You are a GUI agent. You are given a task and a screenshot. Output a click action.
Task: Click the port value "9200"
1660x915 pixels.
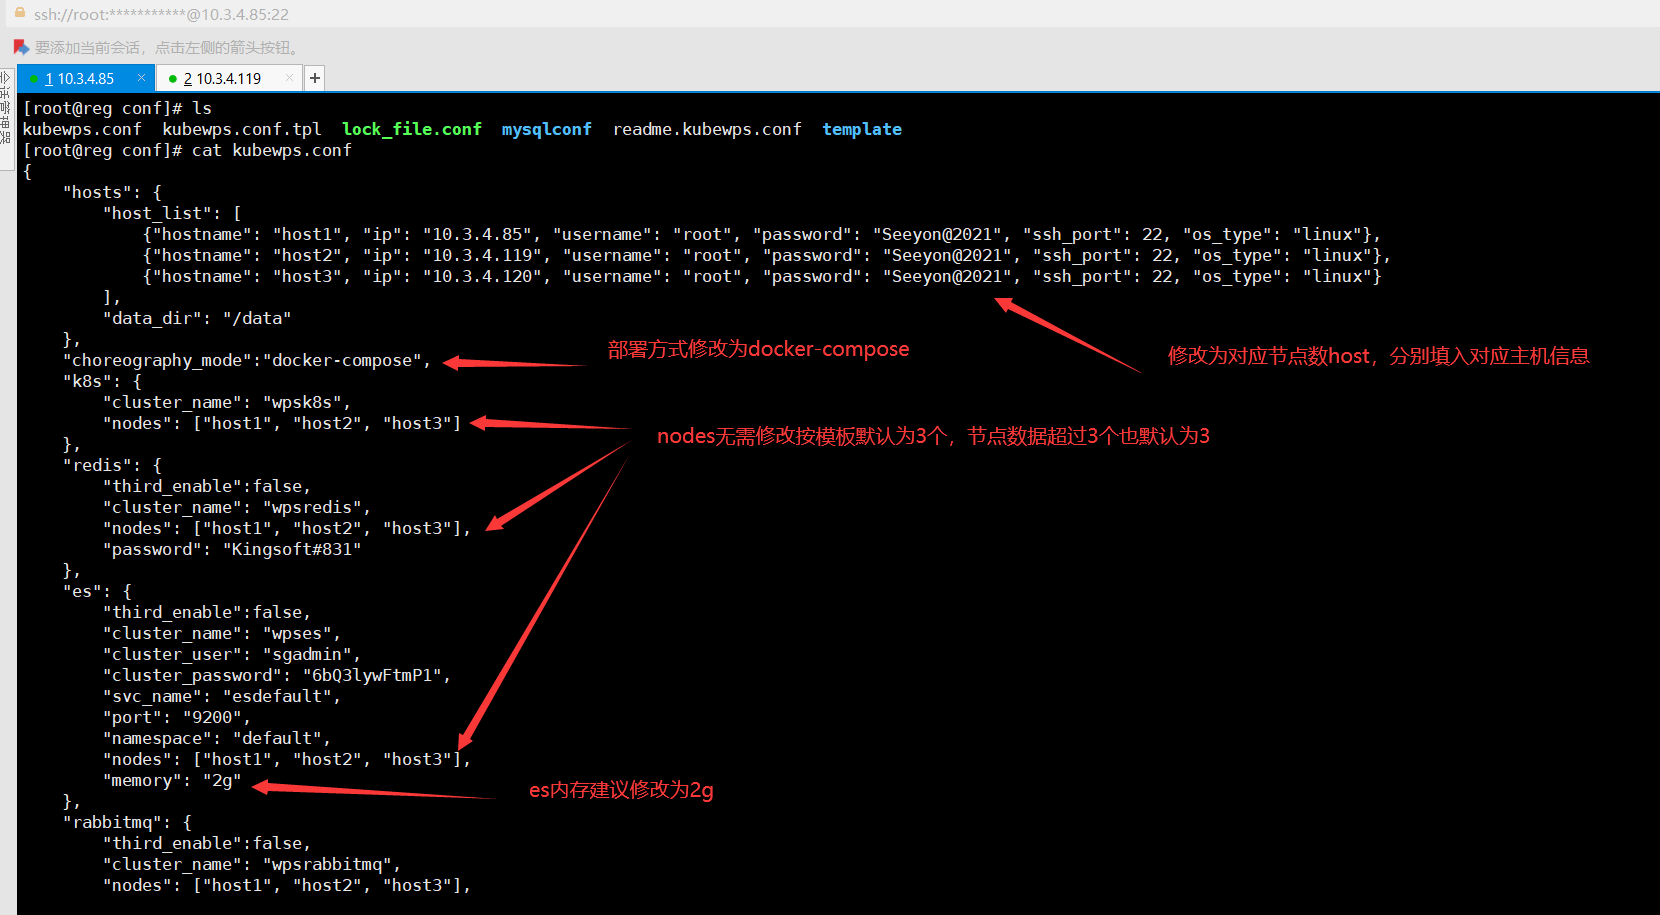(212, 717)
